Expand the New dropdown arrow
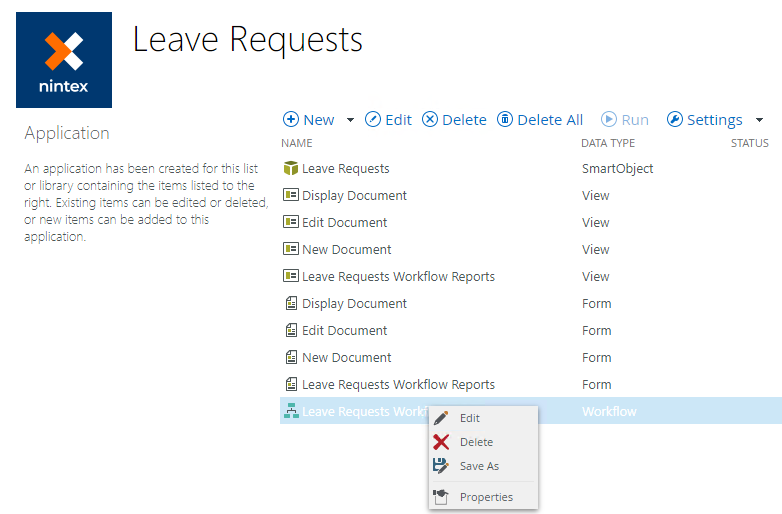Screen dimensions: 782x514 (x=350, y=120)
